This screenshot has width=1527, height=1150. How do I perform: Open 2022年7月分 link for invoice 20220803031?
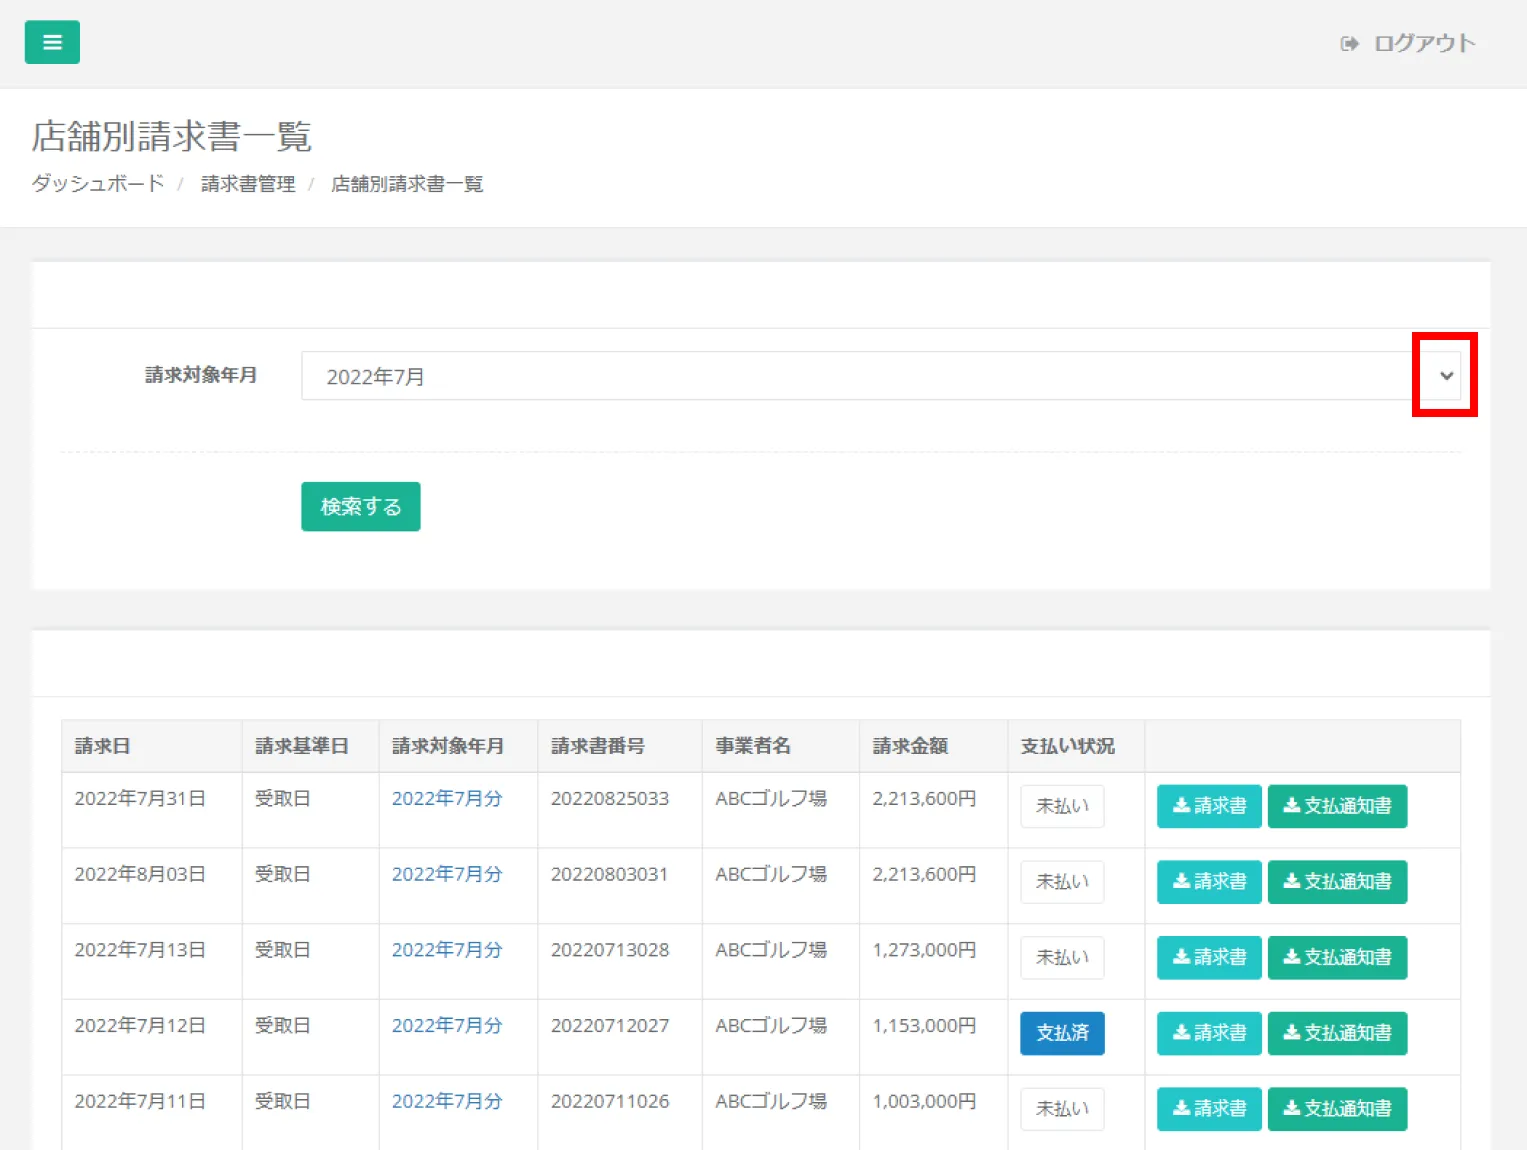pyautogui.click(x=447, y=874)
